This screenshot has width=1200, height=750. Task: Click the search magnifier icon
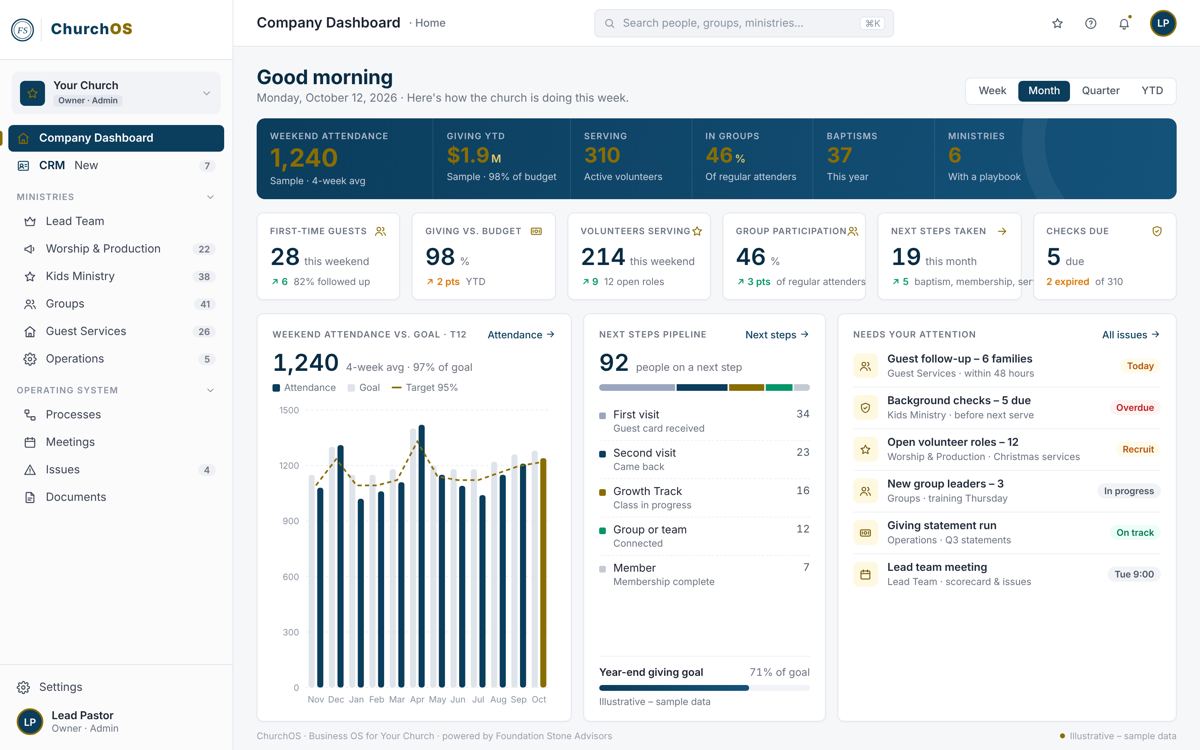coord(608,23)
